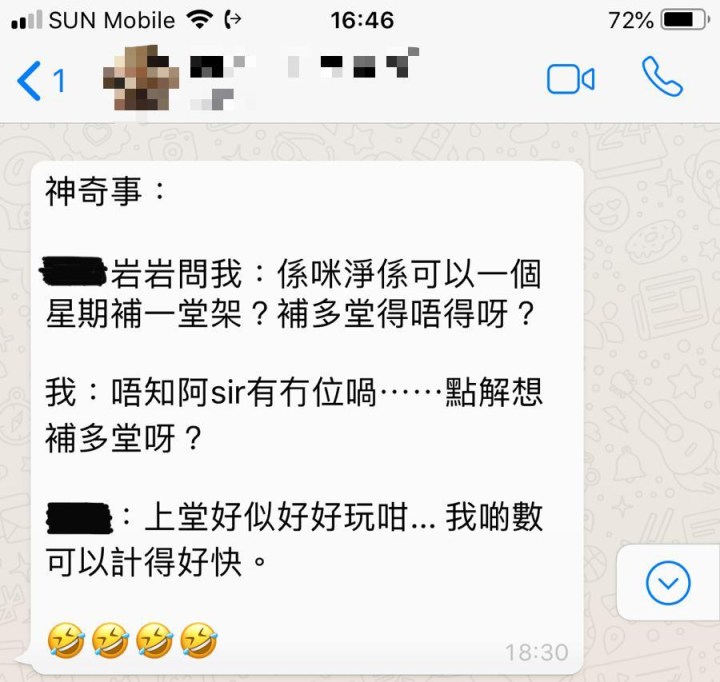Viewport: 720px width, 682px height.
Task: Tap the line containing 阿sir in message
Action: pyautogui.click(x=294, y=393)
